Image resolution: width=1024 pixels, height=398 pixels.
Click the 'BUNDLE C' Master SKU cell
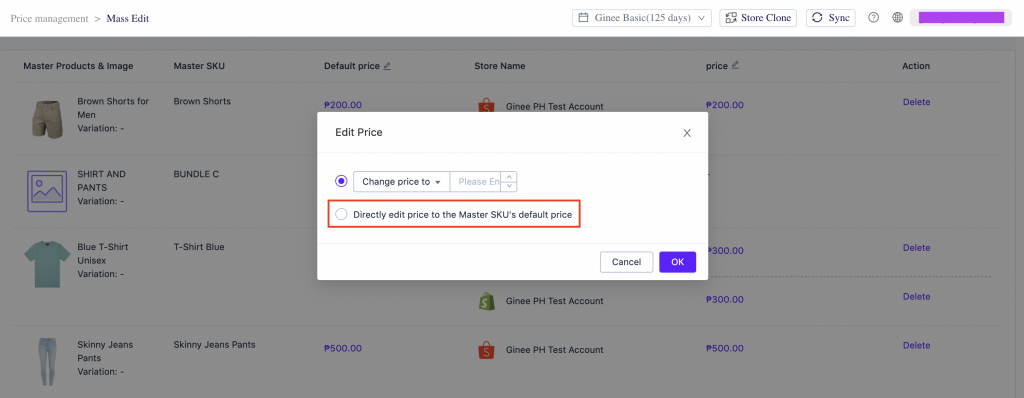[197, 174]
